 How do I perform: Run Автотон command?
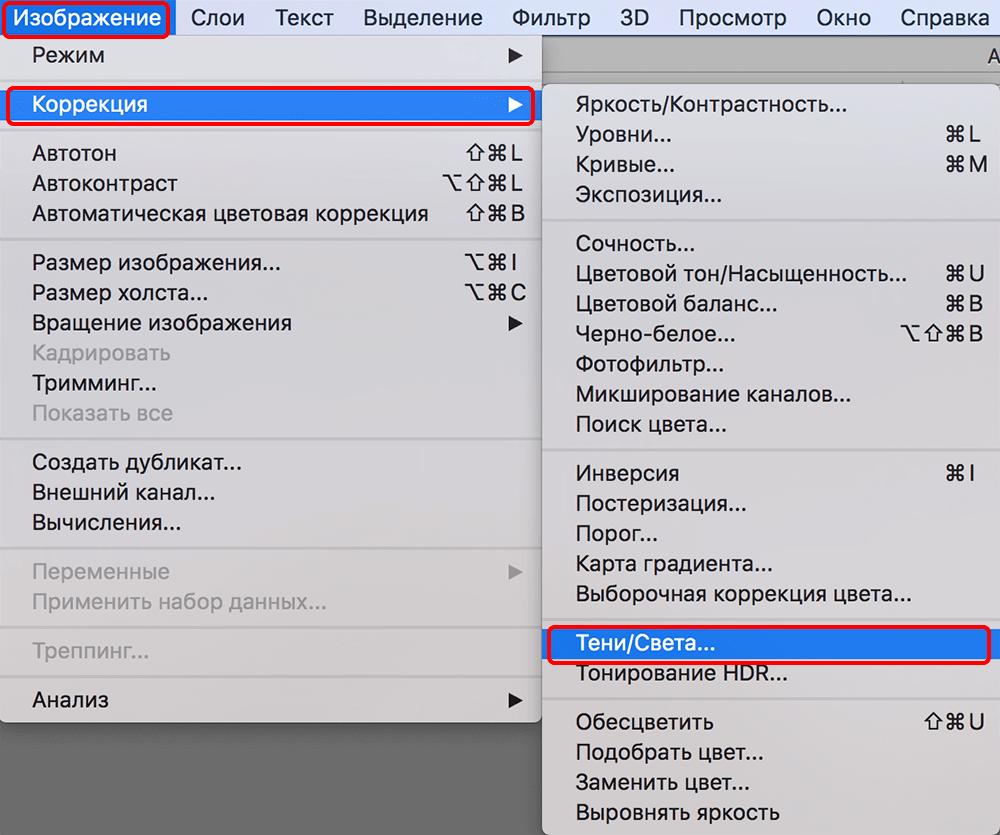coord(74,154)
